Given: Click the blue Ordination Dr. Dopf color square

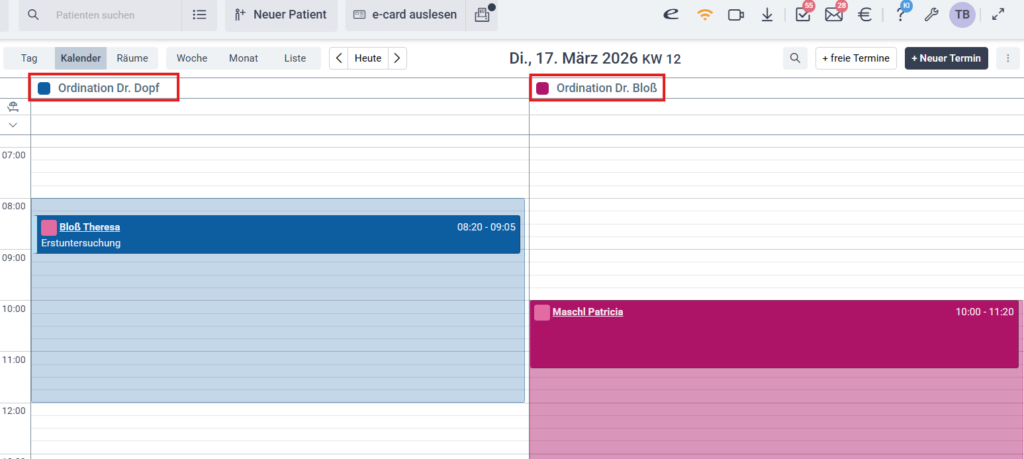Looking at the screenshot, I should click(x=44, y=88).
